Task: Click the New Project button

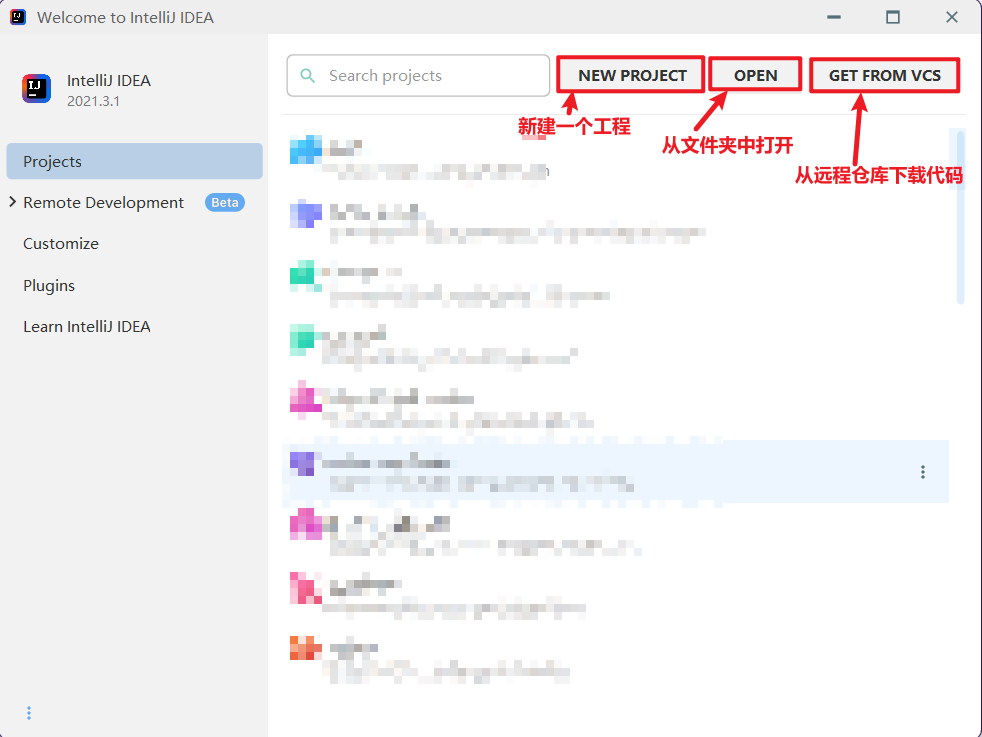Action: (631, 75)
